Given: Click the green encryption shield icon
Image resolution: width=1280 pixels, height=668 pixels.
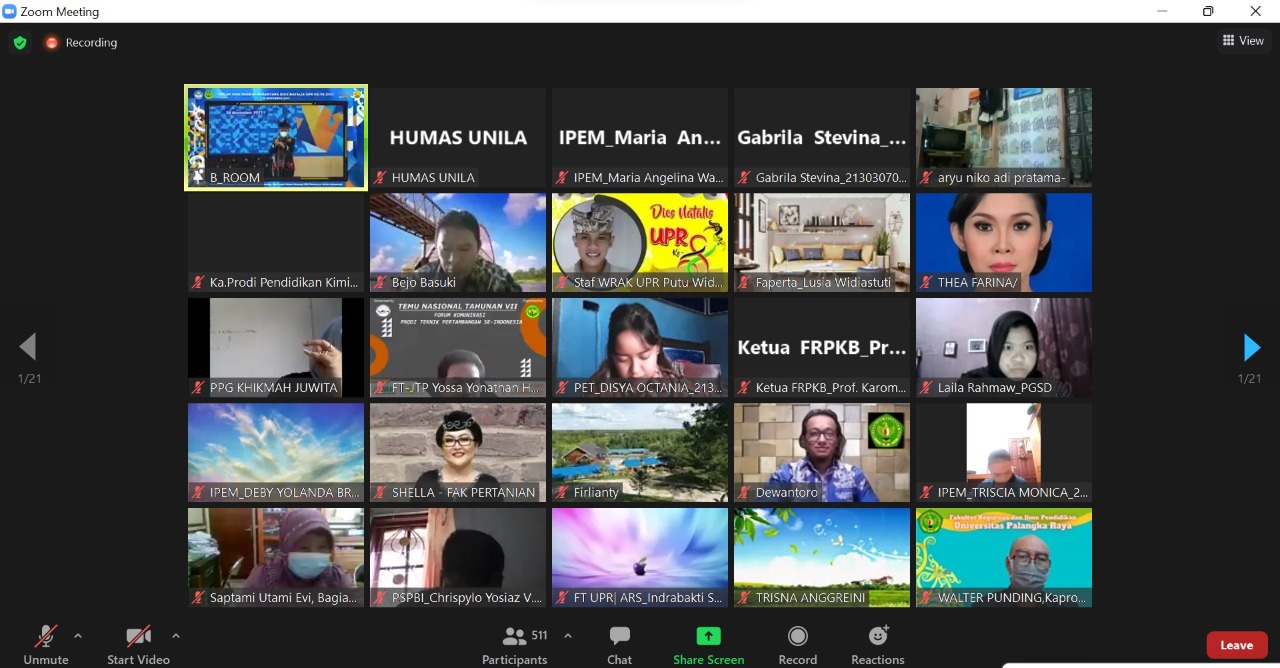Looking at the screenshot, I should 19,43.
